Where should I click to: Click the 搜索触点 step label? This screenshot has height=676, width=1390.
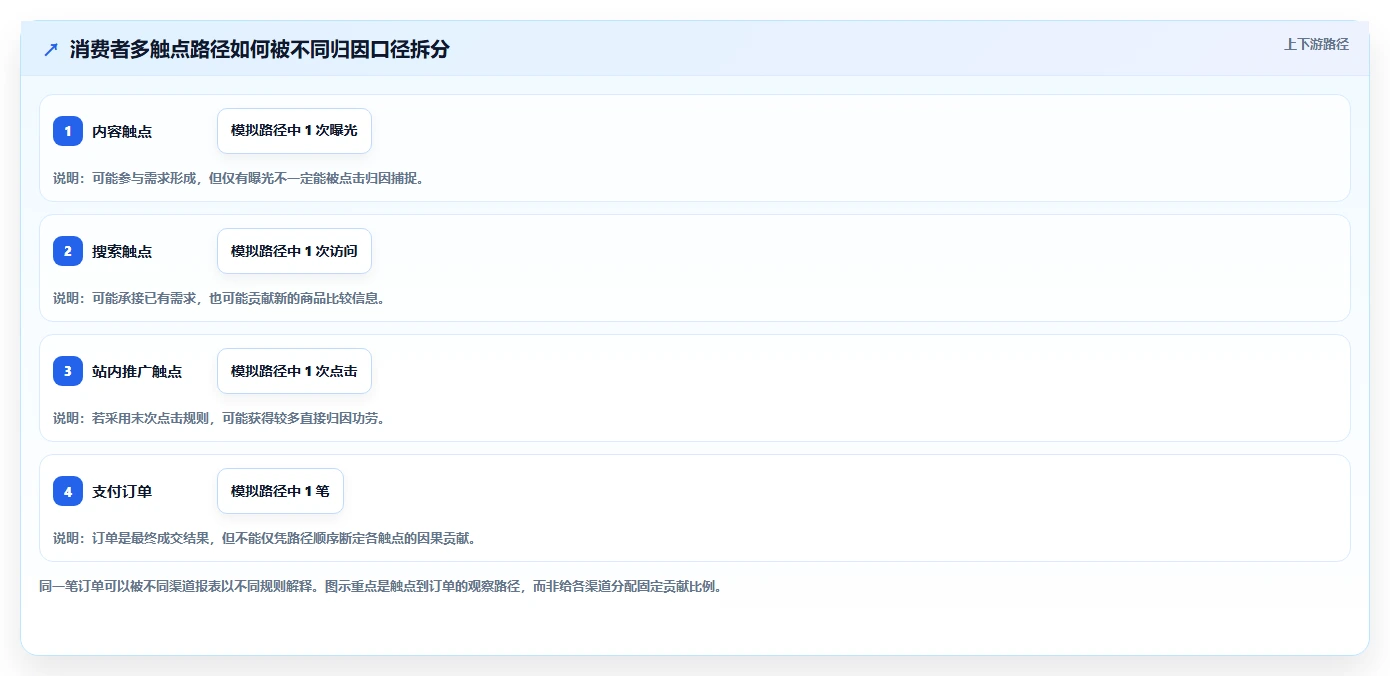(122, 251)
